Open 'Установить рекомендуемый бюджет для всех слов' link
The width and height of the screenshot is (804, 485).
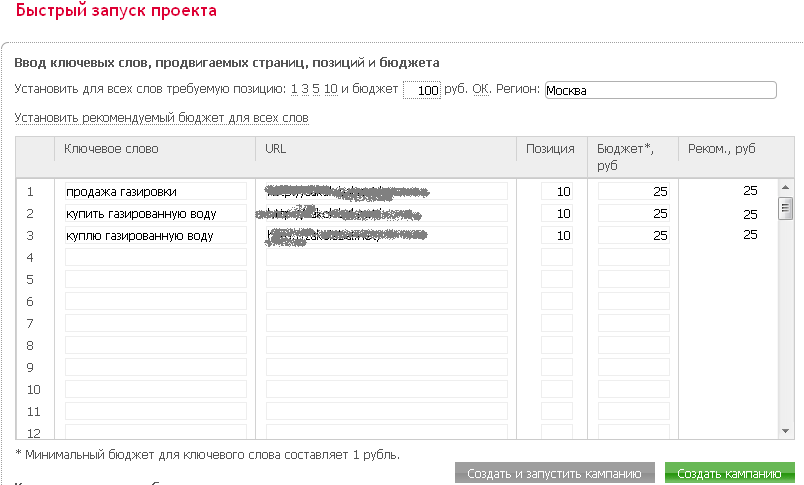tap(161, 118)
